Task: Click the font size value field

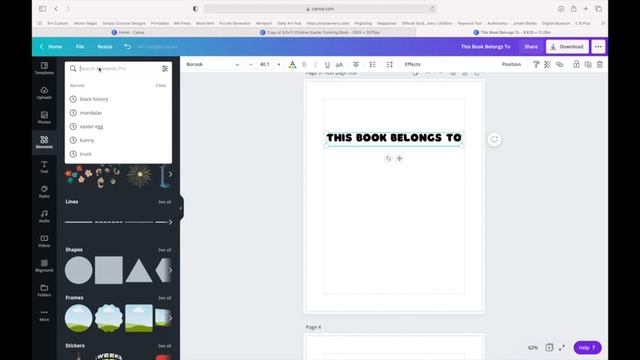Action: (x=264, y=64)
